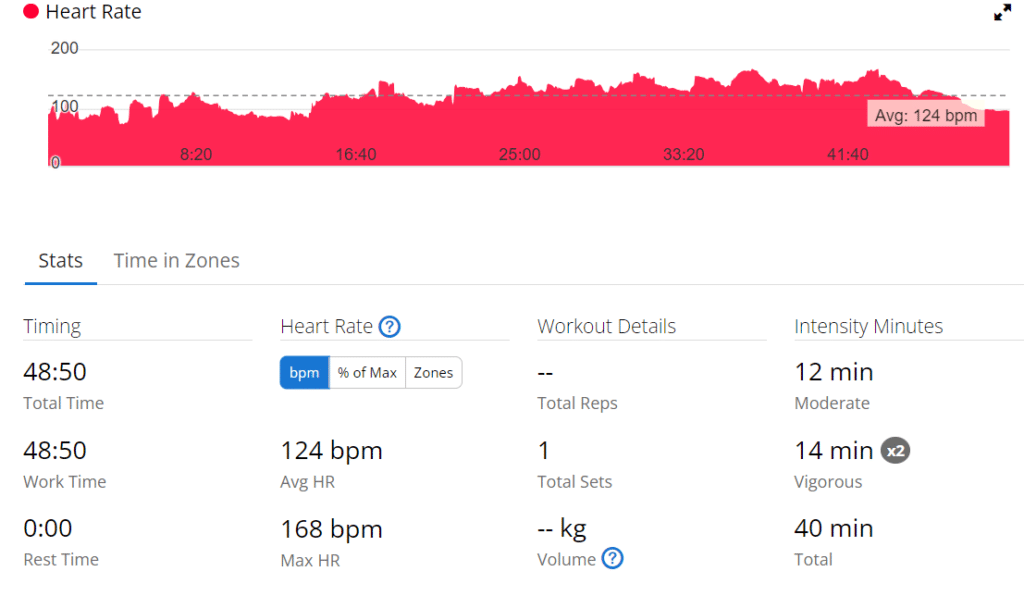This screenshot has width=1024, height=596.
Task: Click the 25:00 mark on the chart
Action: [x=519, y=155]
